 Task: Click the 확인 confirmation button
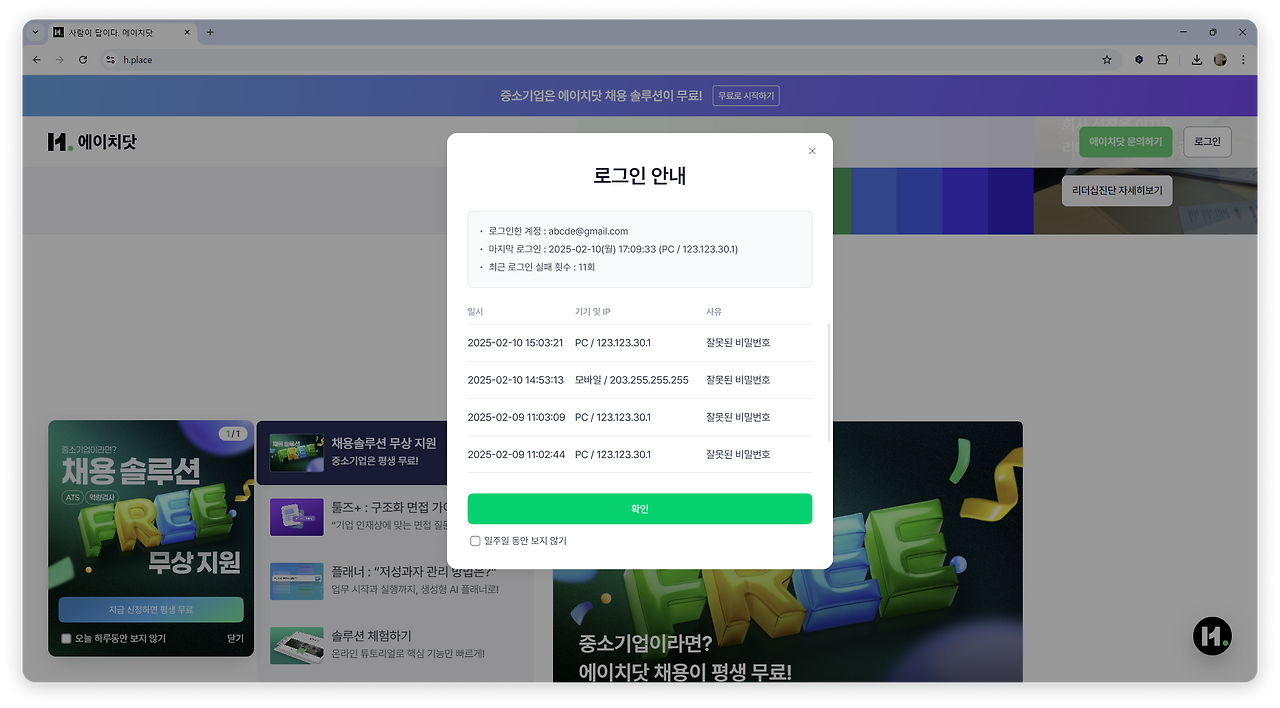click(640, 508)
